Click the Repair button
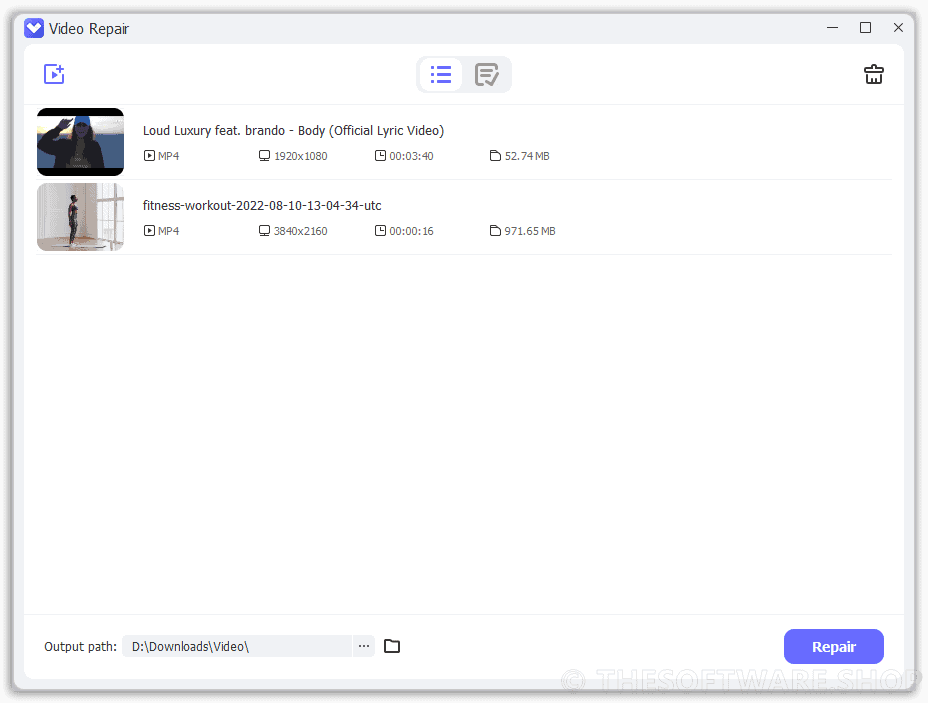928x703 pixels. [833, 647]
